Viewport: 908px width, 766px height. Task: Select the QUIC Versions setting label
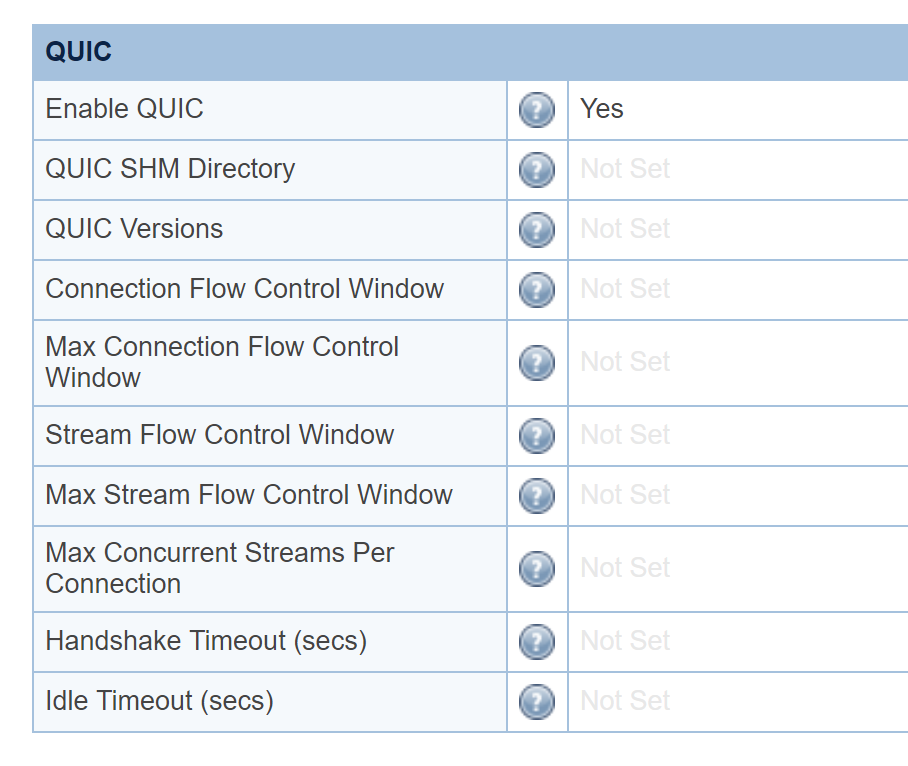pos(134,229)
